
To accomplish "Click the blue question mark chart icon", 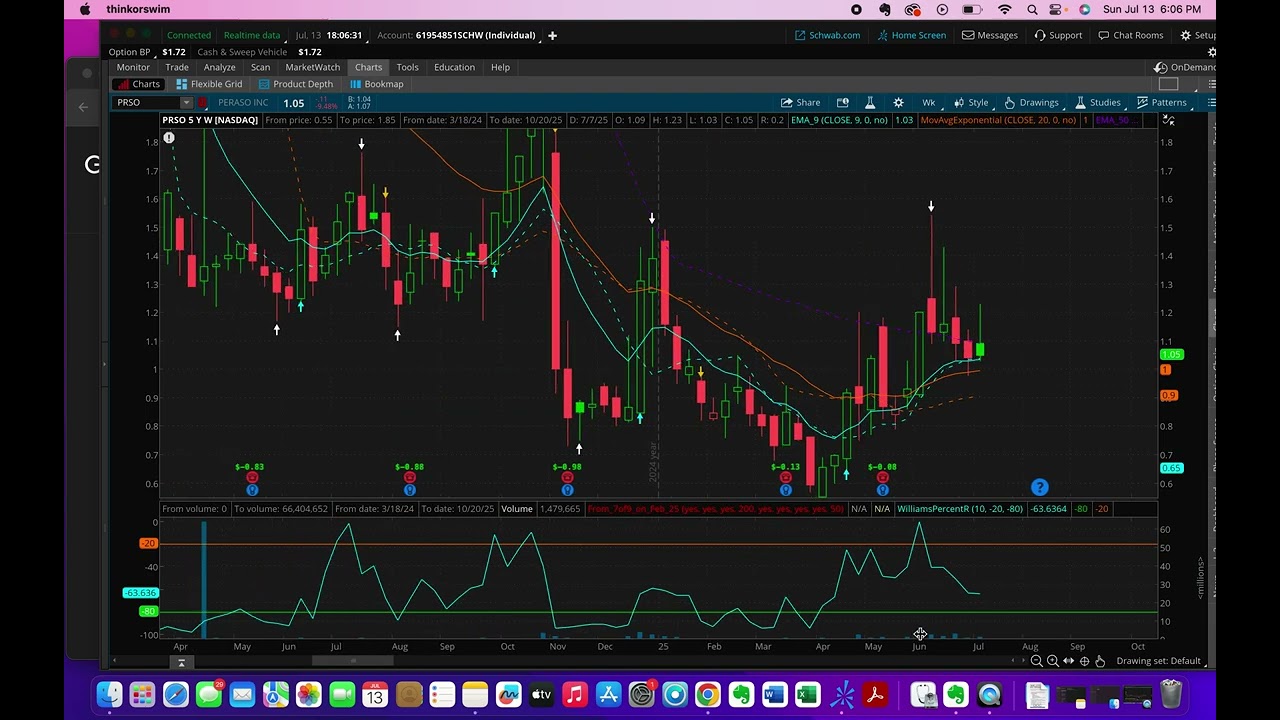I will pyautogui.click(x=1040, y=487).
